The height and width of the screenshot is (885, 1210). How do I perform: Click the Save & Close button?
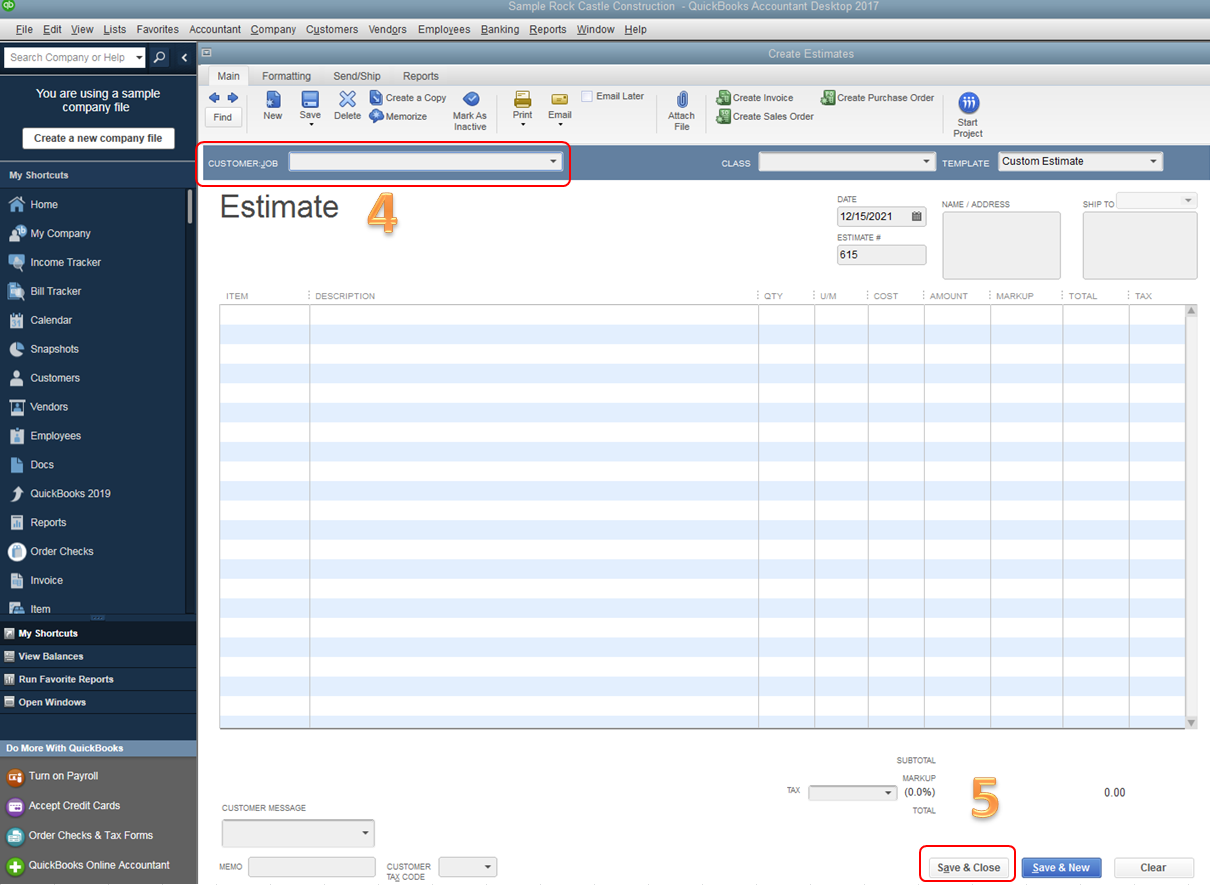(966, 867)
